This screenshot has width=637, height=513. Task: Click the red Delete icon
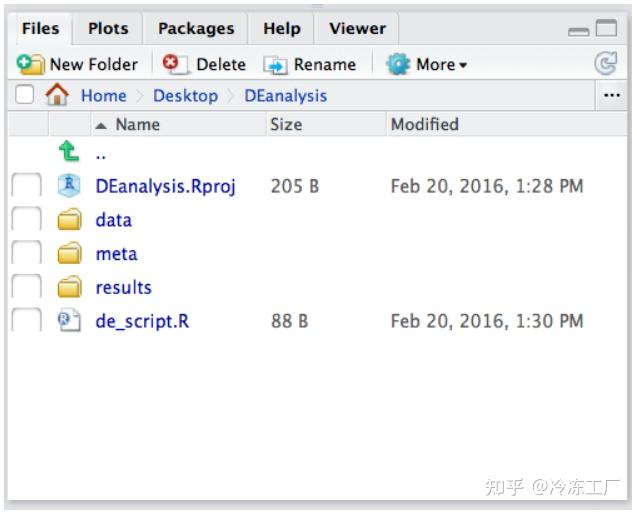click(175, 64)
